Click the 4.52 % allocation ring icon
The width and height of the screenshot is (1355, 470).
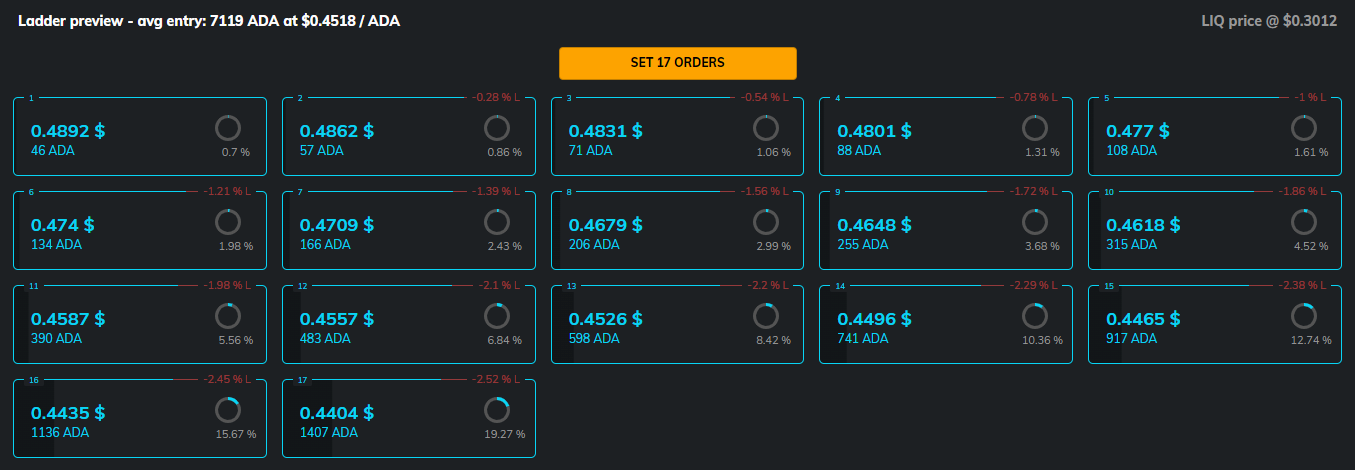pyautogui.click(x=1303, y=221)
